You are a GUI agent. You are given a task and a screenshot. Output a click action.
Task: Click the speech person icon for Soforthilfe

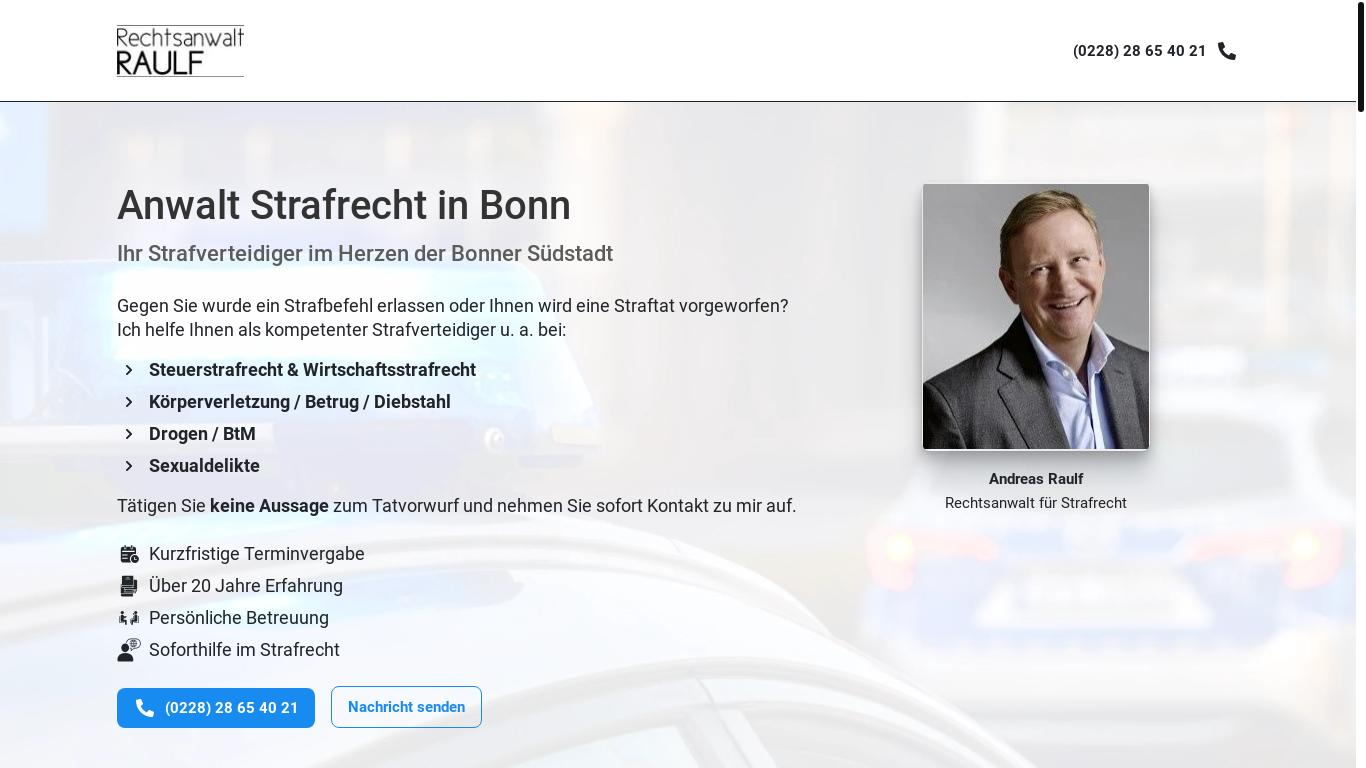(129, 650)
